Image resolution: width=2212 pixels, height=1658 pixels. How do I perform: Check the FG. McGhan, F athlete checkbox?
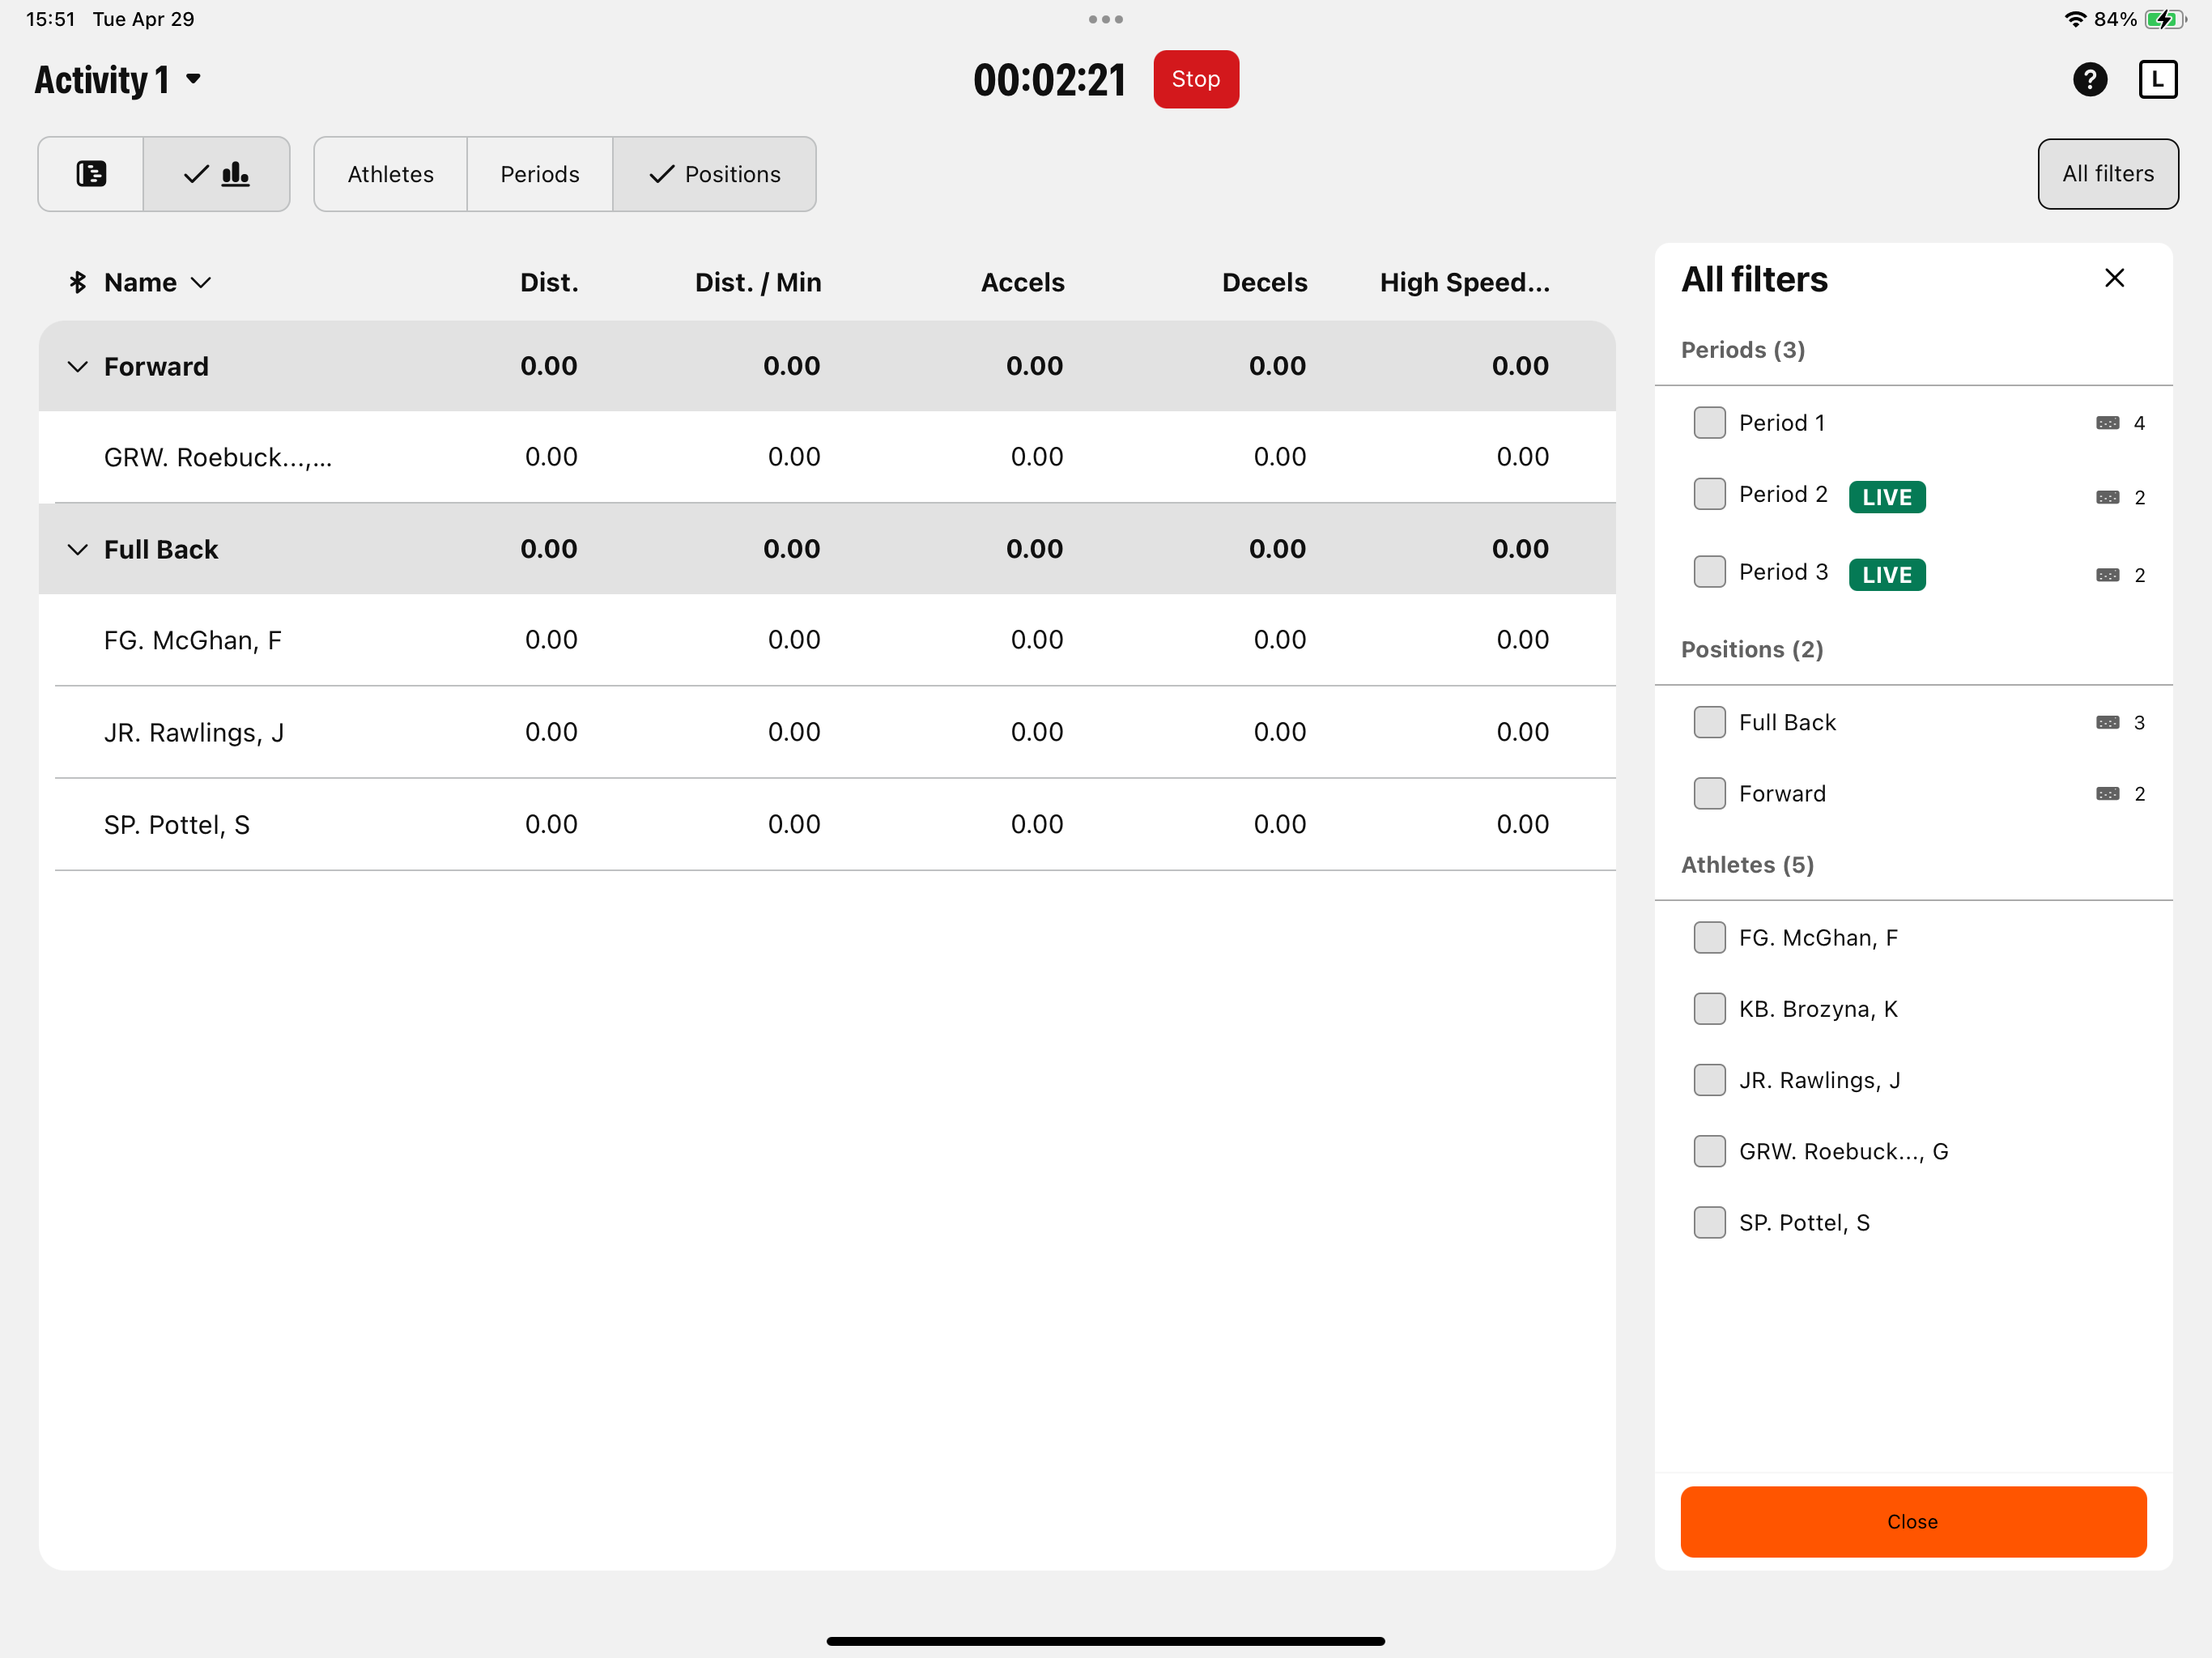pos(1709,937)
